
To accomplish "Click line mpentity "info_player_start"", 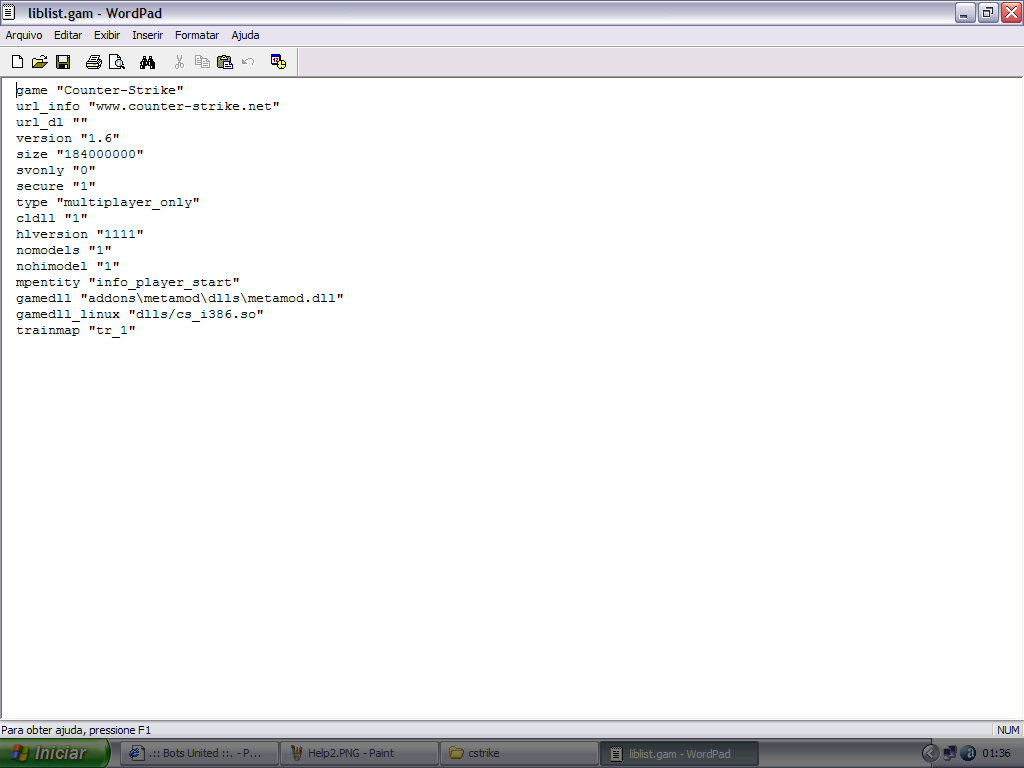I will click(128, 282).
